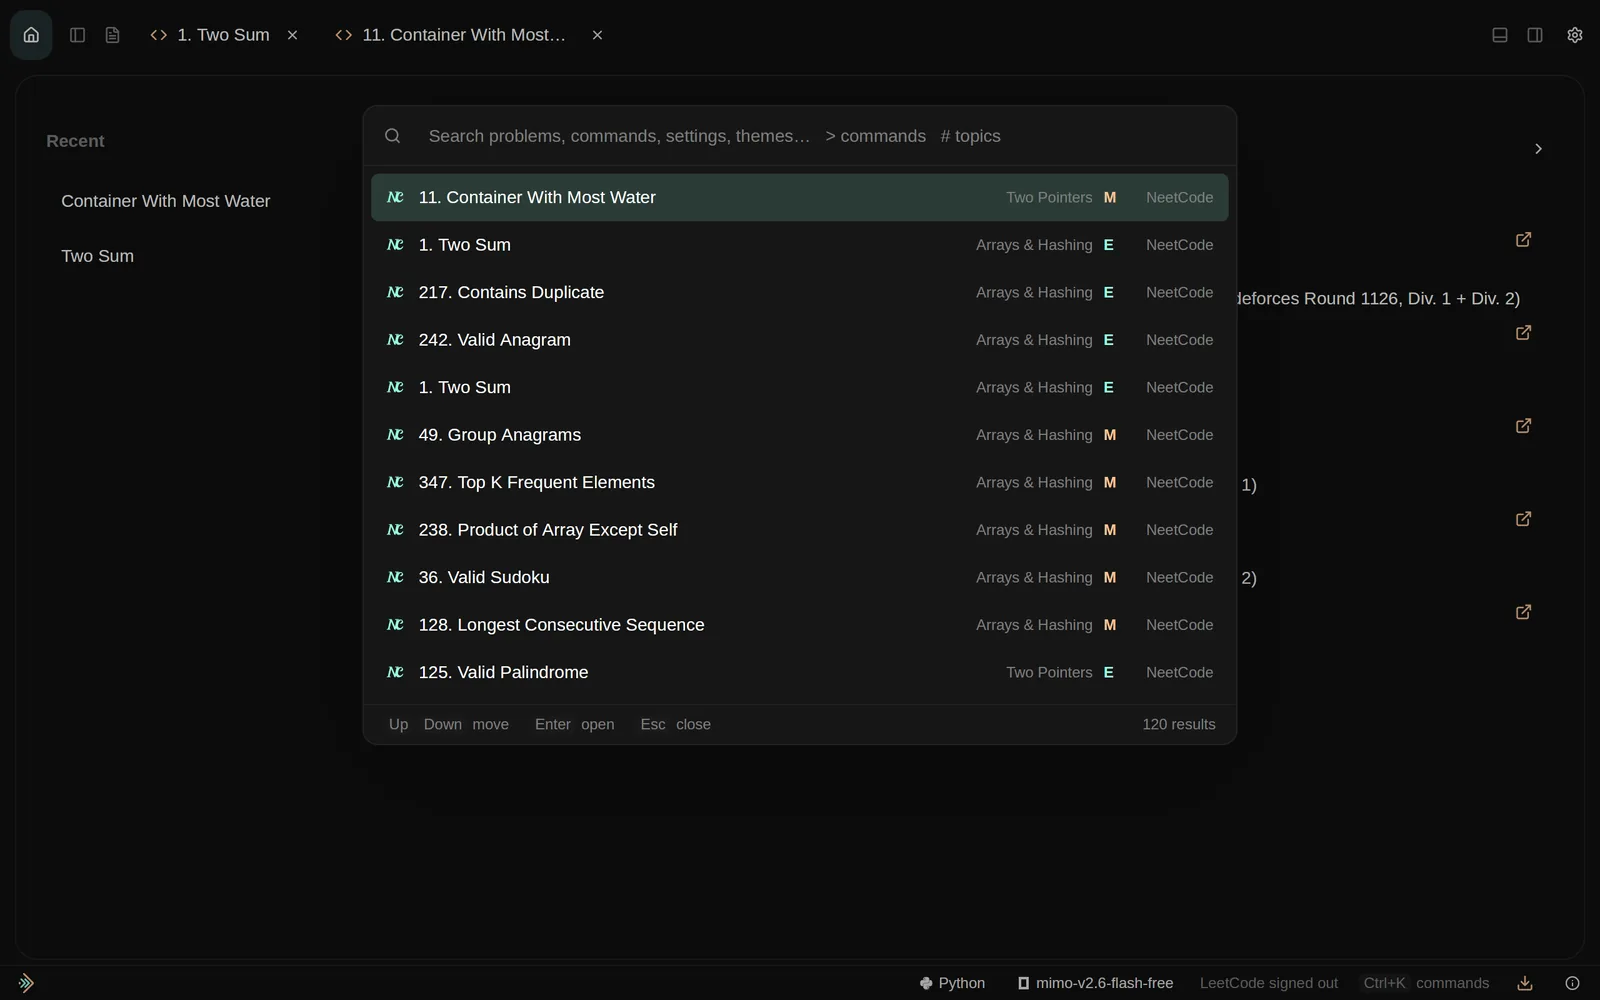1600x1000 pixels.
Task: Go to the Home view icon
Action: [31, 35]
